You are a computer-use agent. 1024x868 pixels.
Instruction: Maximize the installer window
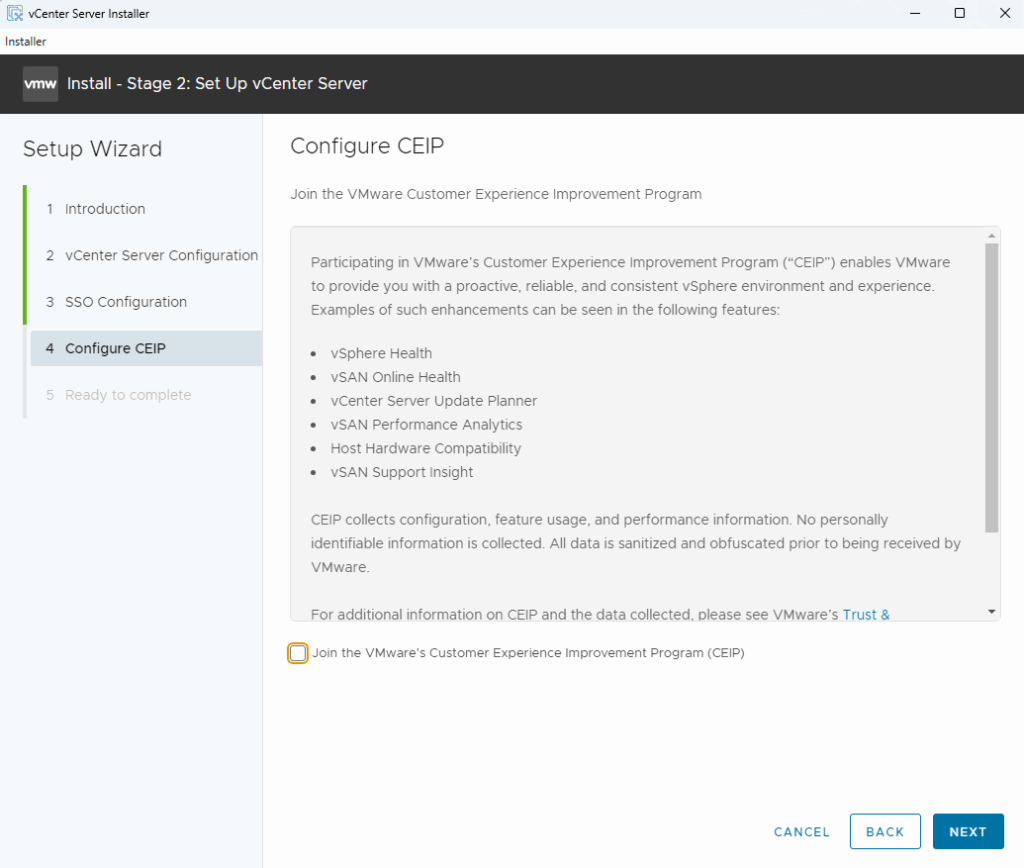pos(959,13)
